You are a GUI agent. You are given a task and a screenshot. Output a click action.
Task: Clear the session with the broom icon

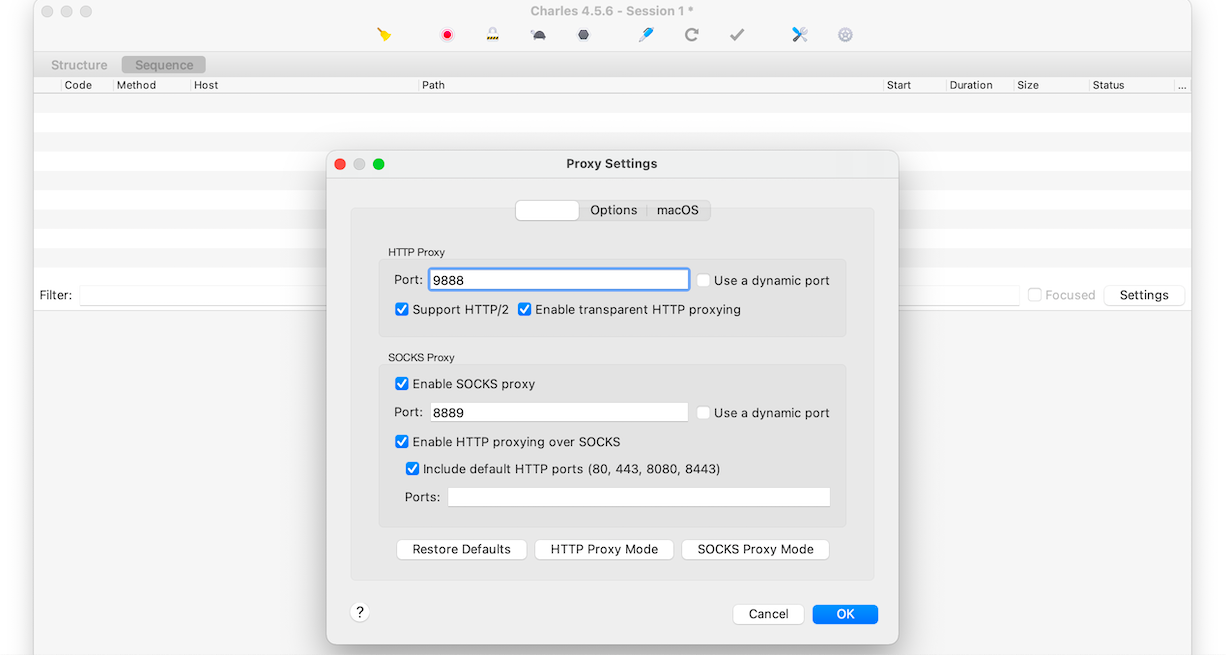click(x=384, y=35)
